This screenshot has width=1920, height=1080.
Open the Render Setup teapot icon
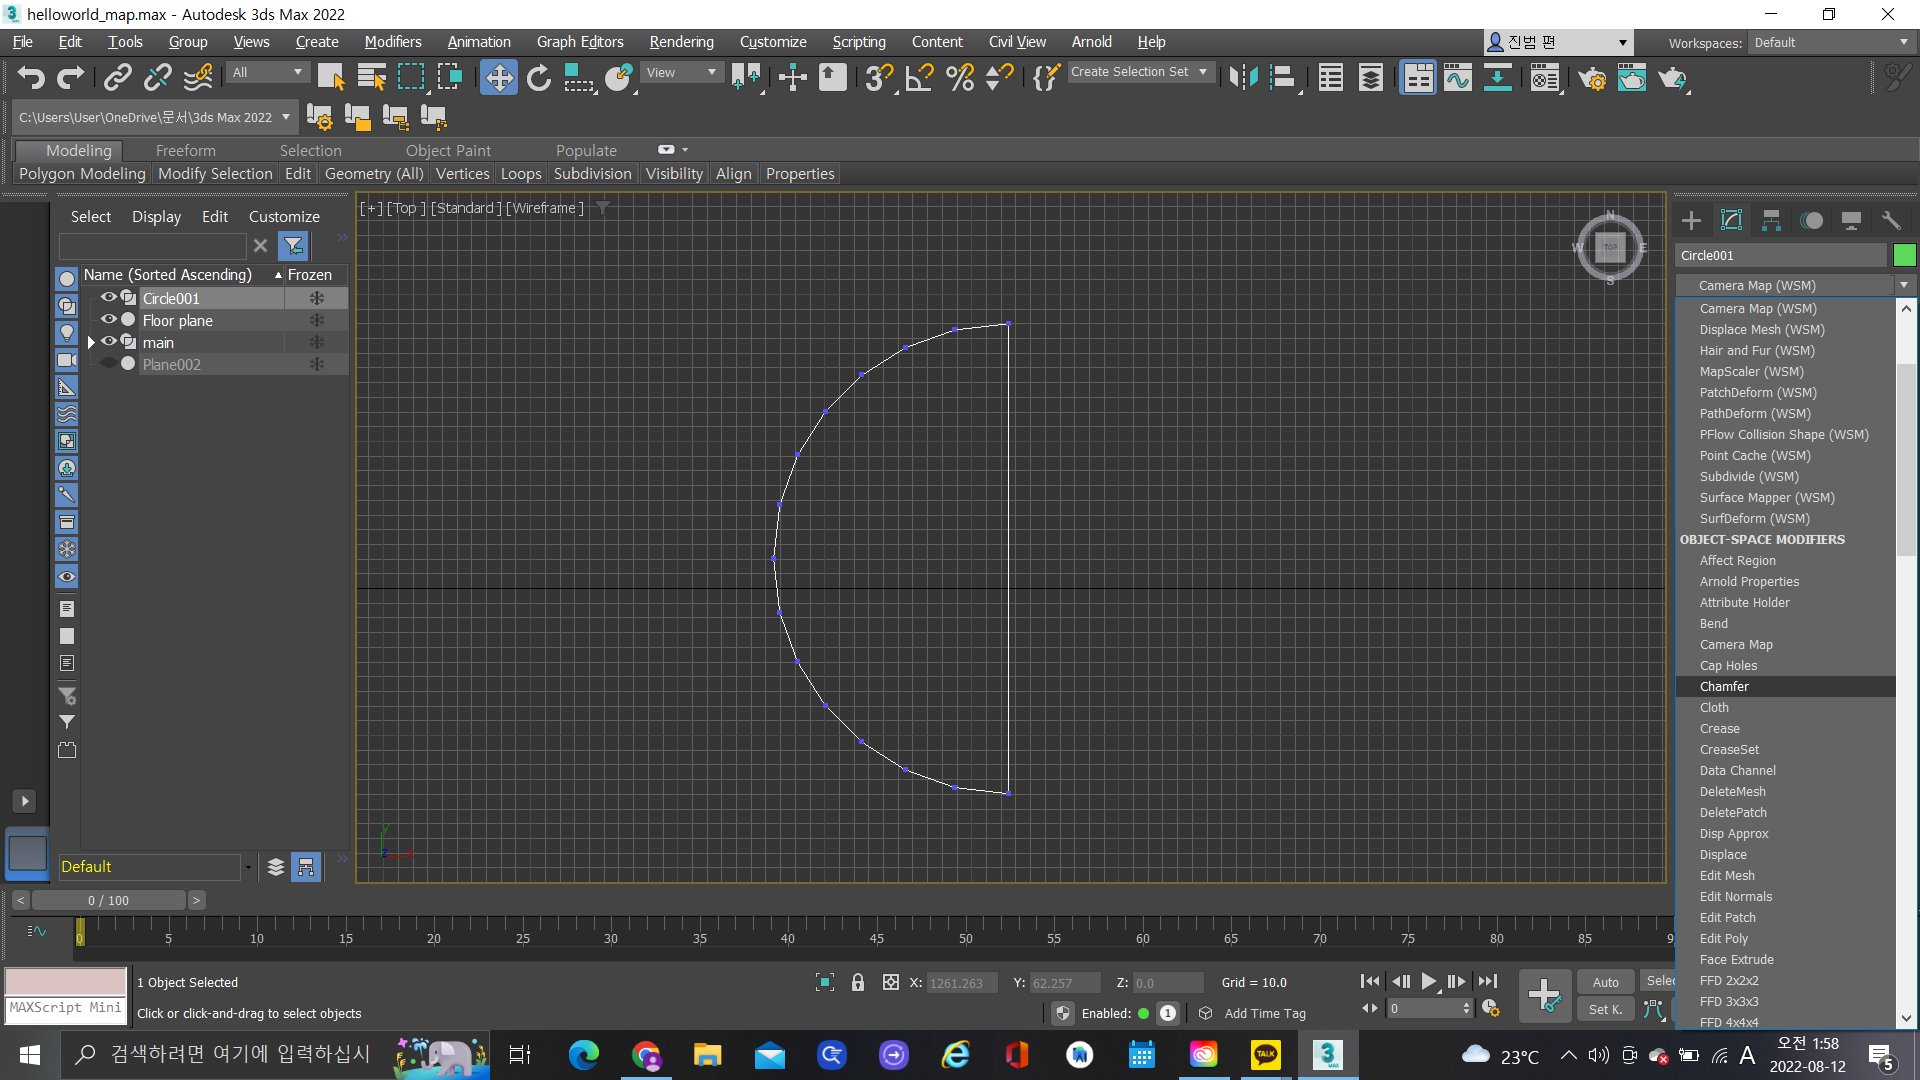[x=1592, y=77]
